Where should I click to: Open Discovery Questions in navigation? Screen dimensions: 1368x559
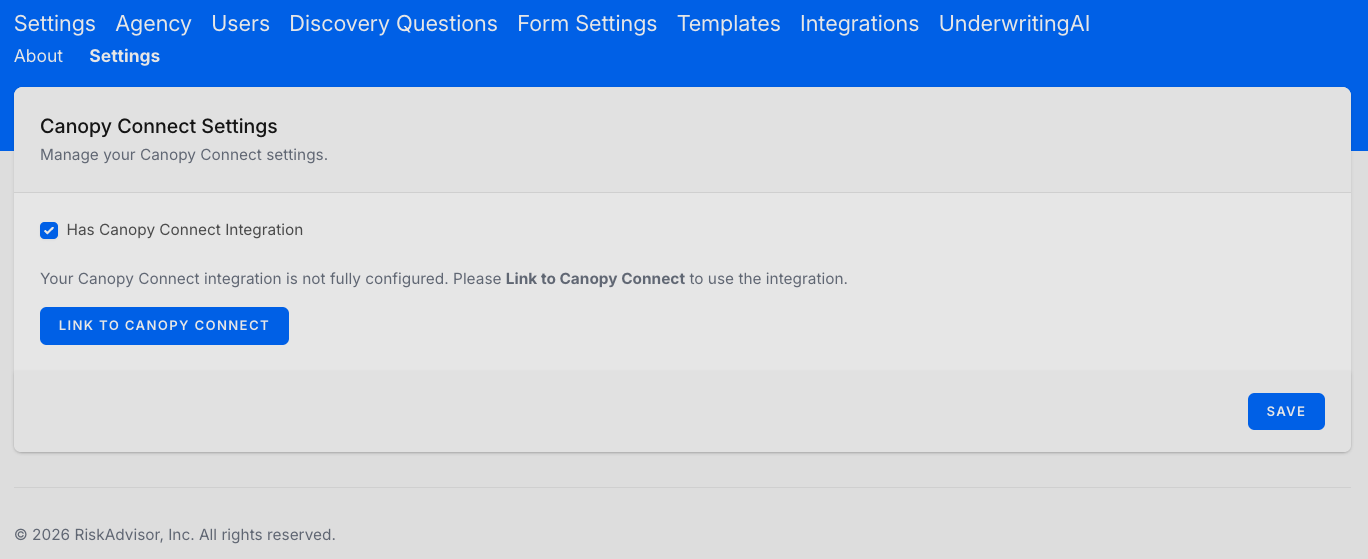pos(393,24)
